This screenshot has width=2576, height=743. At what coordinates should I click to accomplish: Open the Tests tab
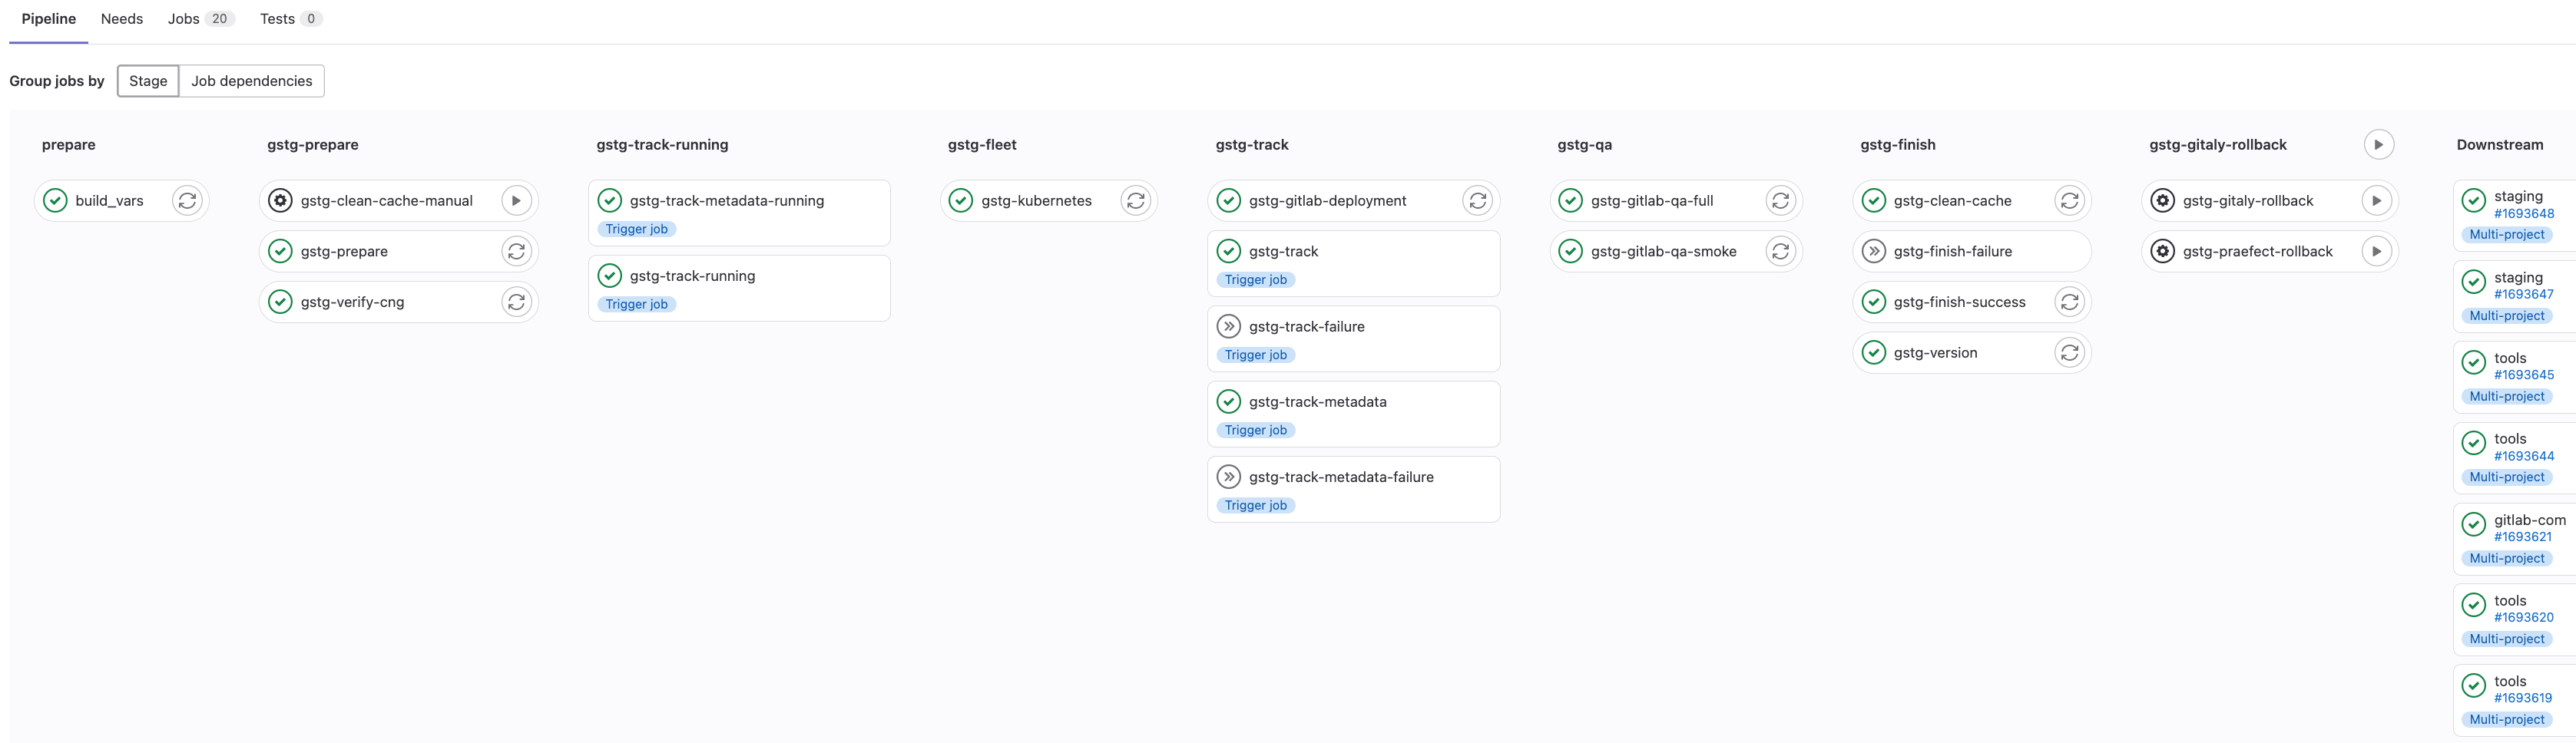(x=291, y=19)
